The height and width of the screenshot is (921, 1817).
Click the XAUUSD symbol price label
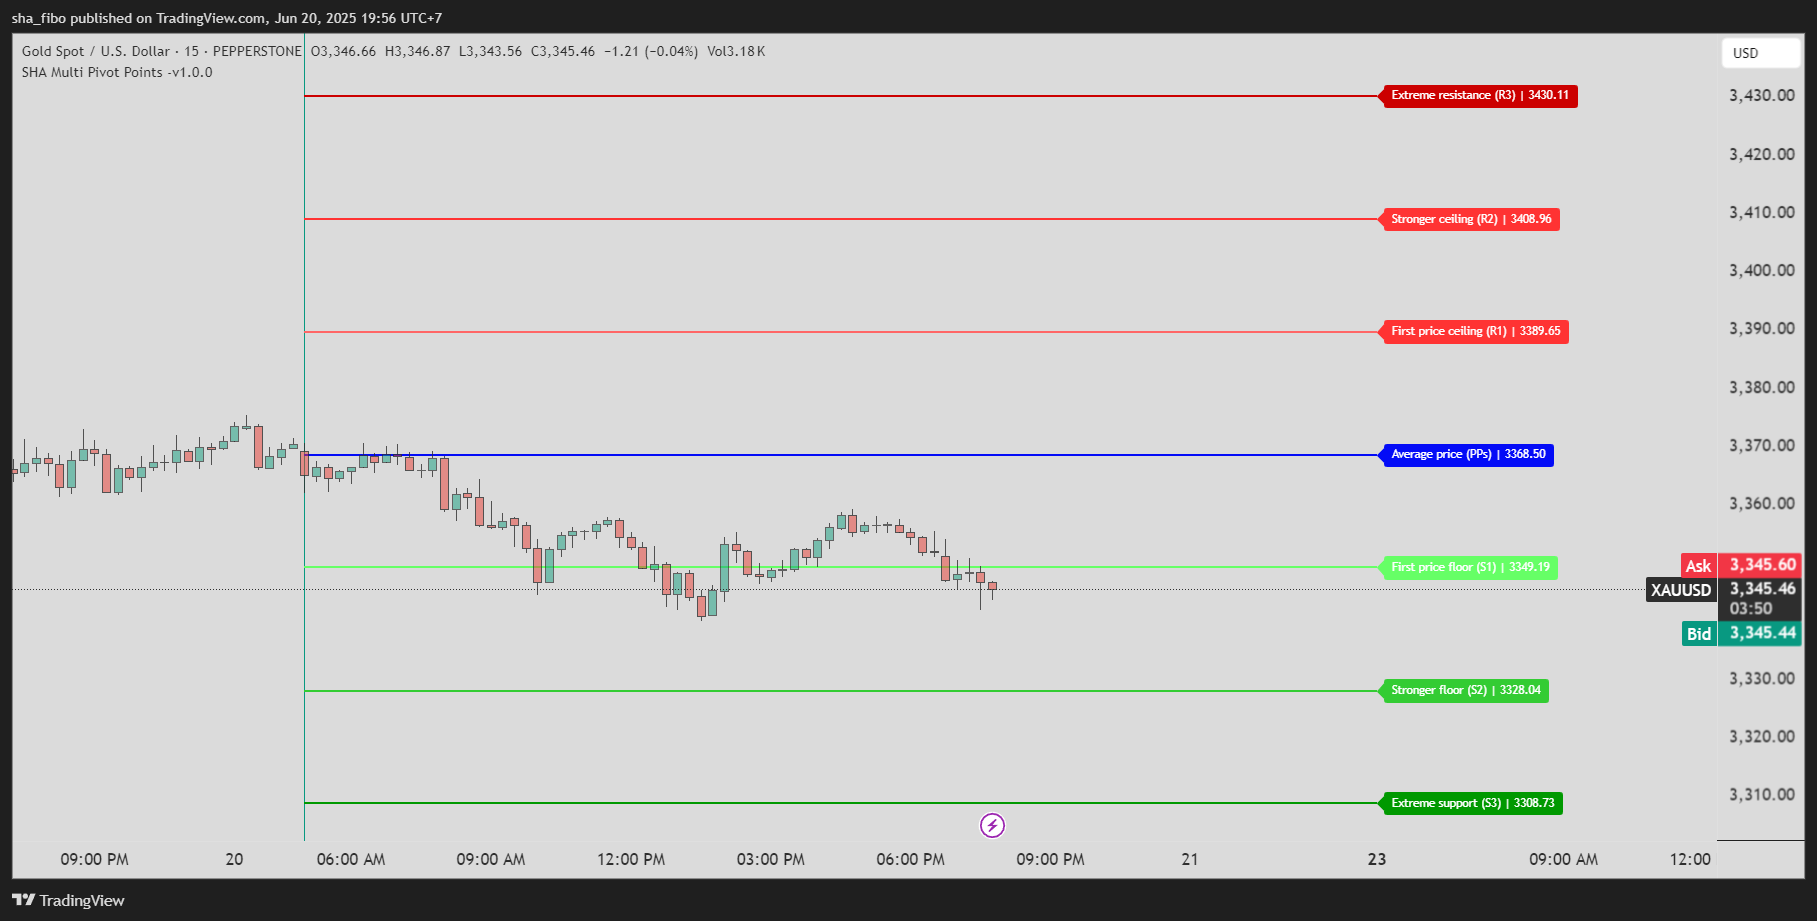point(1681,590)
